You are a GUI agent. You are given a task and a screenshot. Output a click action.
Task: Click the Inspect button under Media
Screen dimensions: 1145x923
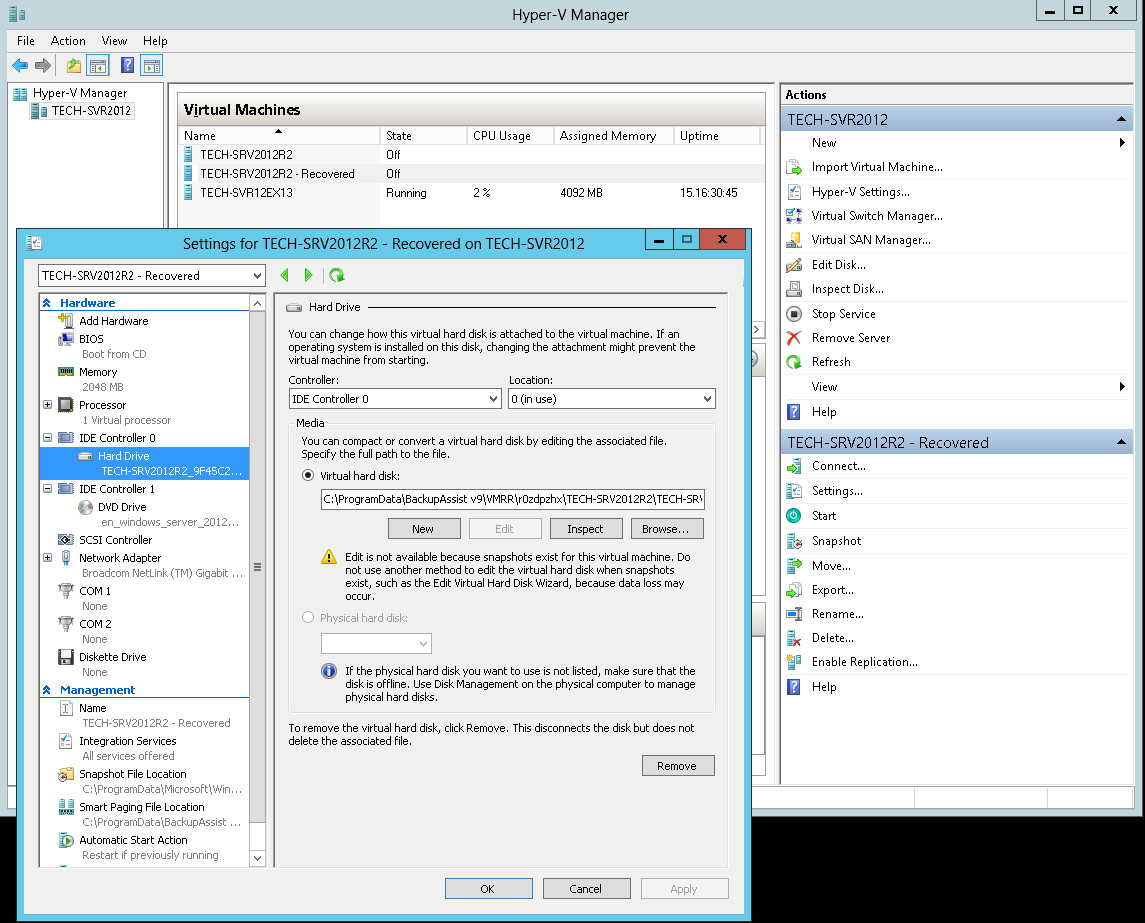(x=586, y=529)
